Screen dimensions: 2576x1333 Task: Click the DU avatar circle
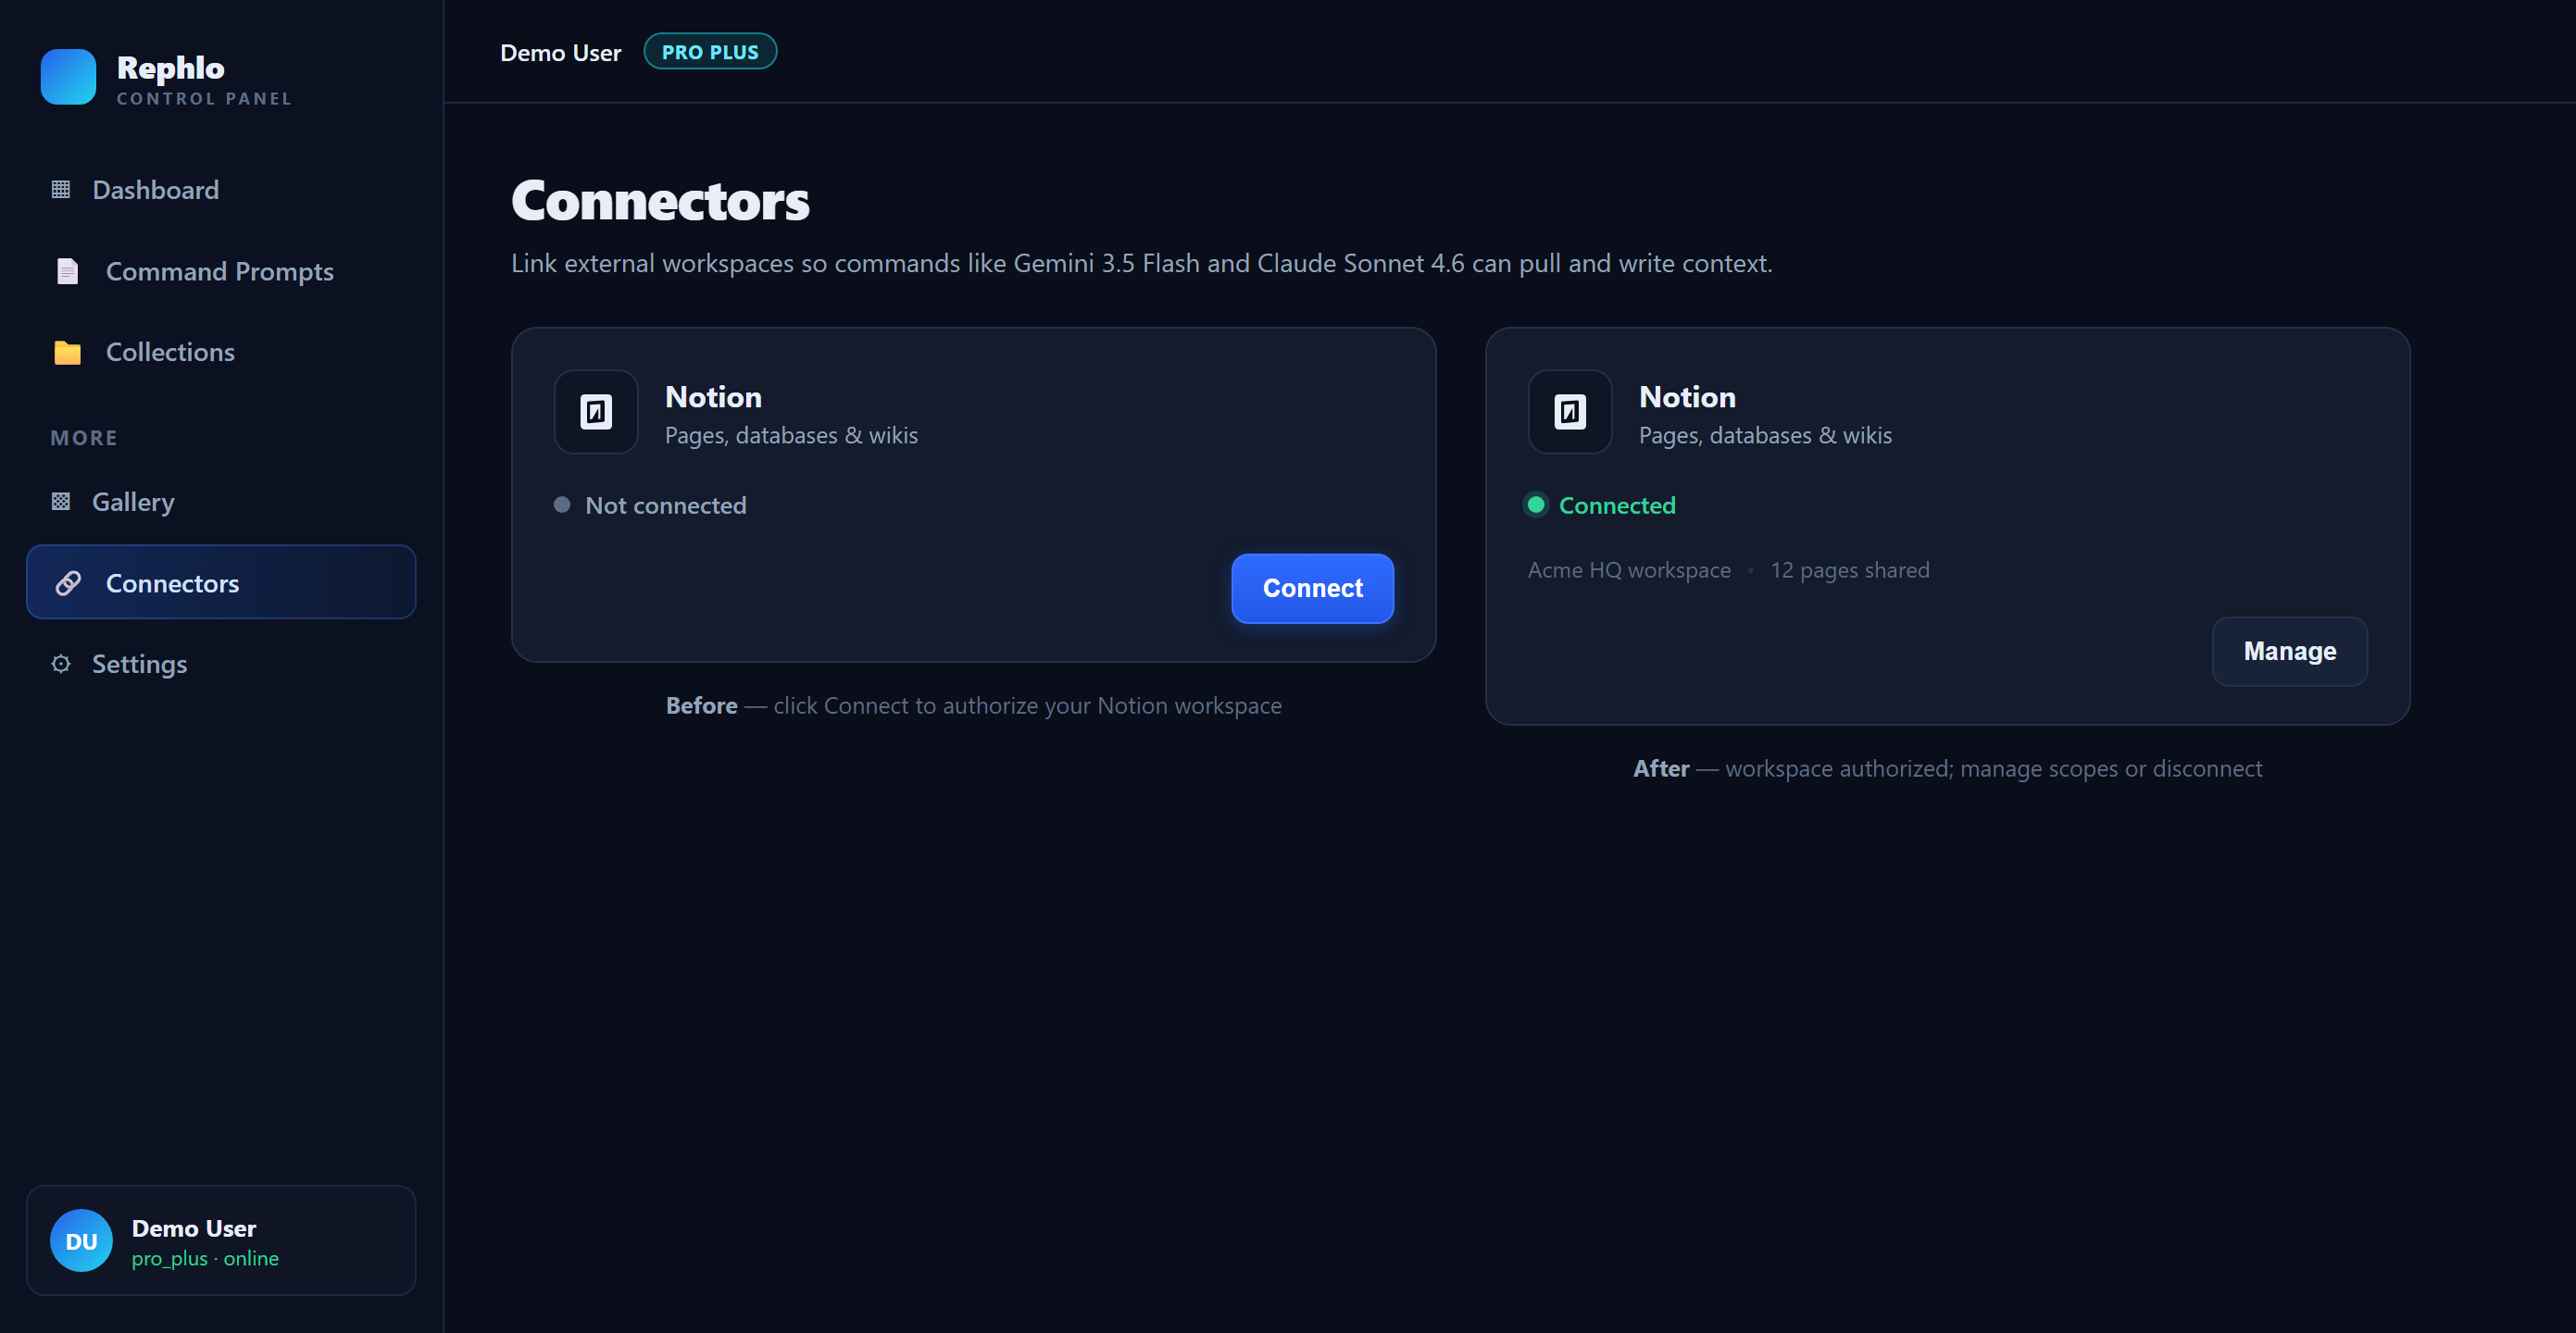coord(81,1240)
